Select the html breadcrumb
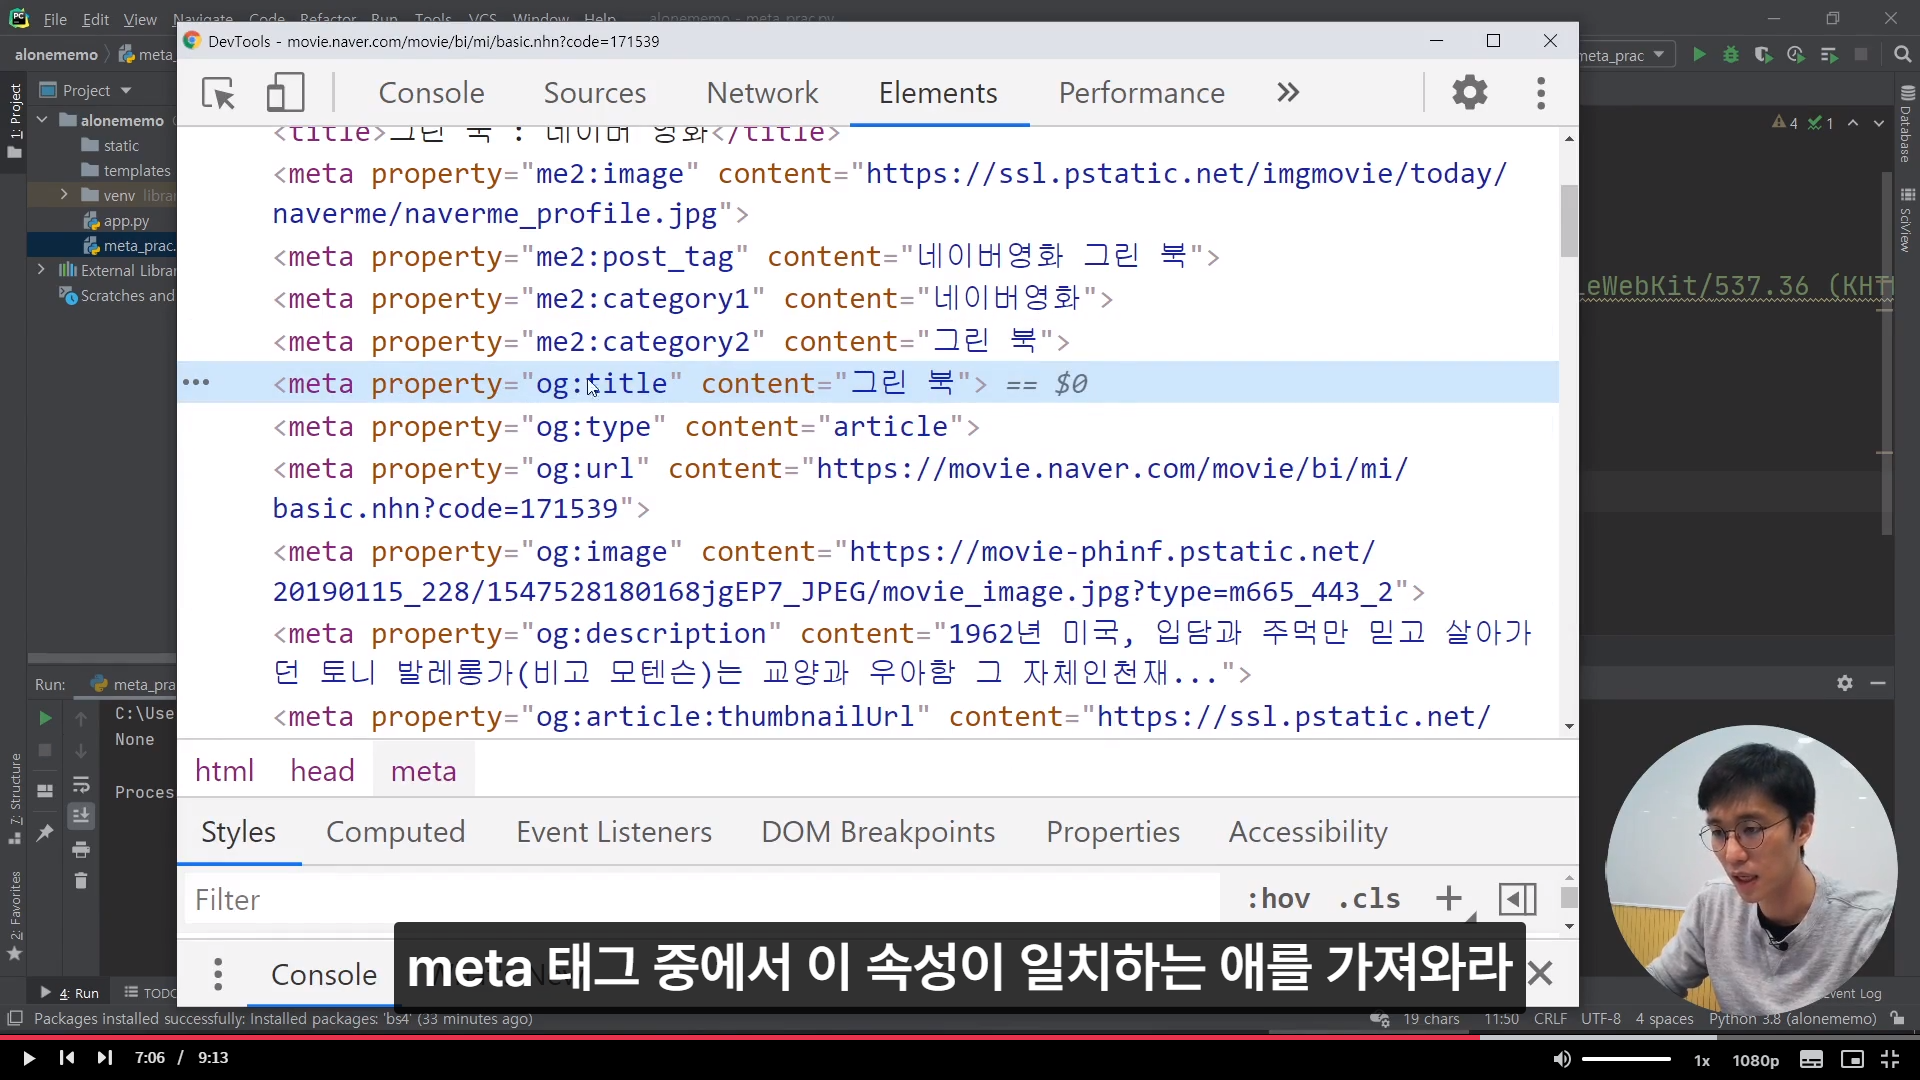Viewport: 1920px width, 1080px height. point(224,771)
